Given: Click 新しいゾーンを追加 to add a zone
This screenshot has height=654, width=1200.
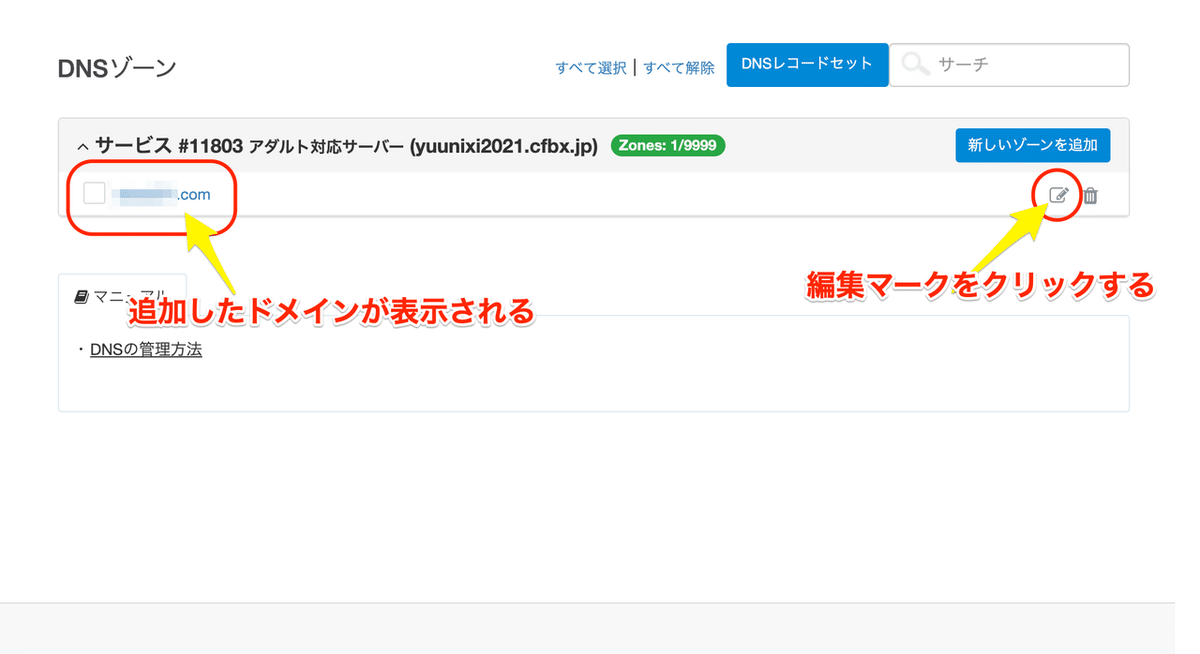Looking at the screenshot, I should pos(1032,145).
